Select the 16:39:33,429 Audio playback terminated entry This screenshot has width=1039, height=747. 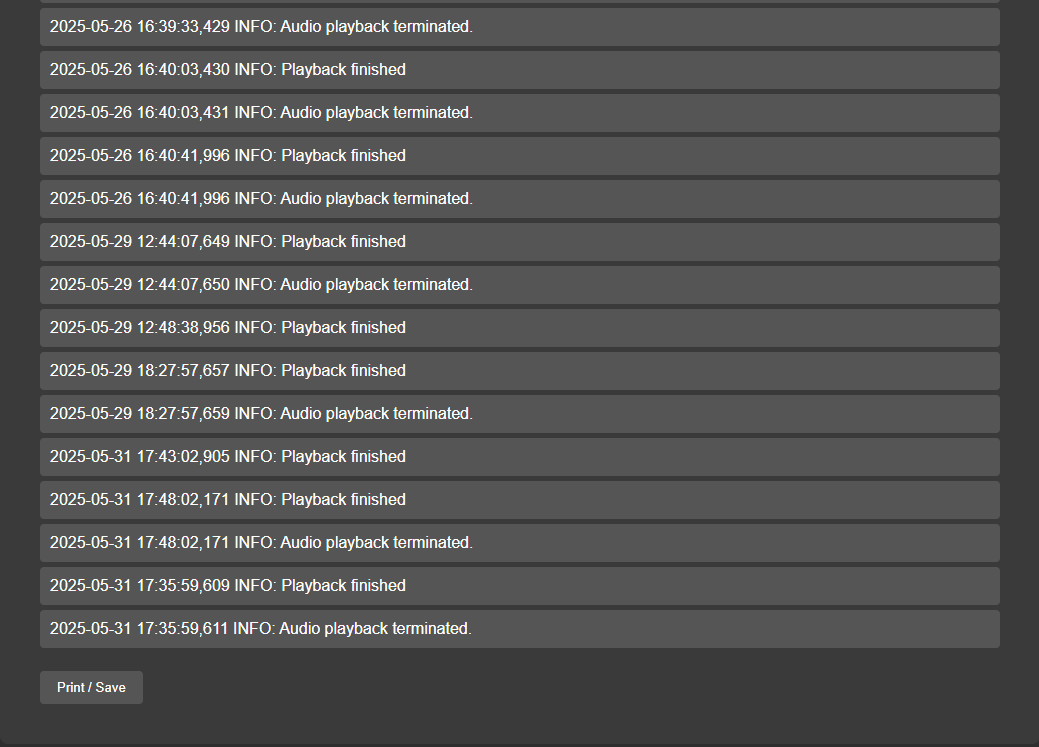click(x=519, y=27)
